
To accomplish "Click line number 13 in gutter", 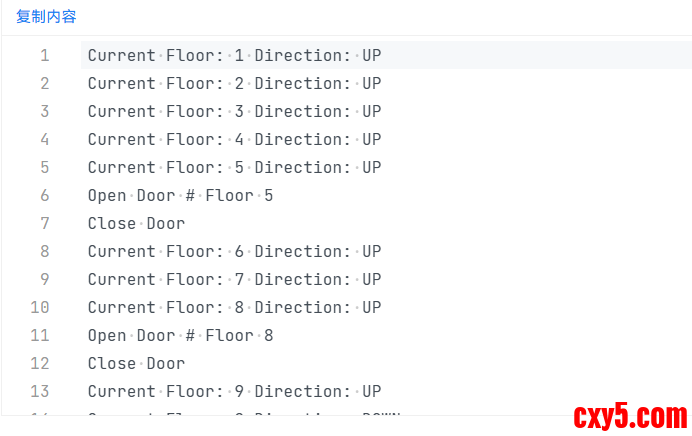I will point(40,391).
